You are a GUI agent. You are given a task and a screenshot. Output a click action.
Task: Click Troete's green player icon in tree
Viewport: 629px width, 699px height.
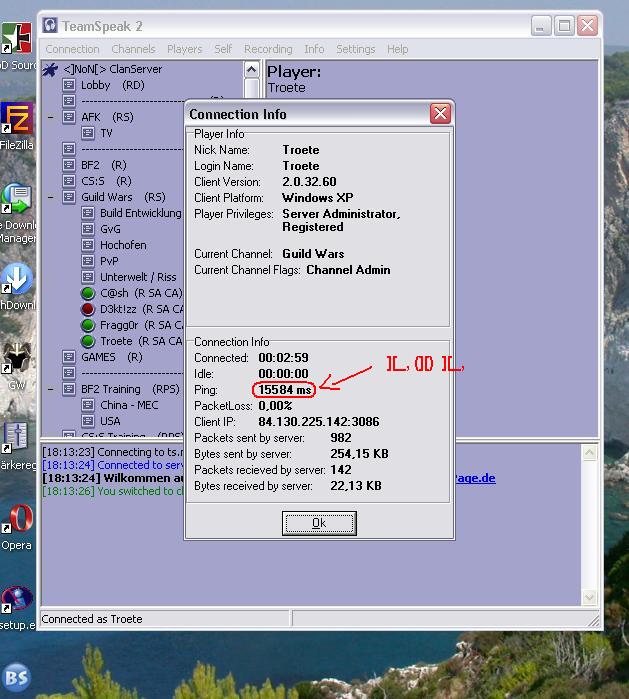coord(88,342)
